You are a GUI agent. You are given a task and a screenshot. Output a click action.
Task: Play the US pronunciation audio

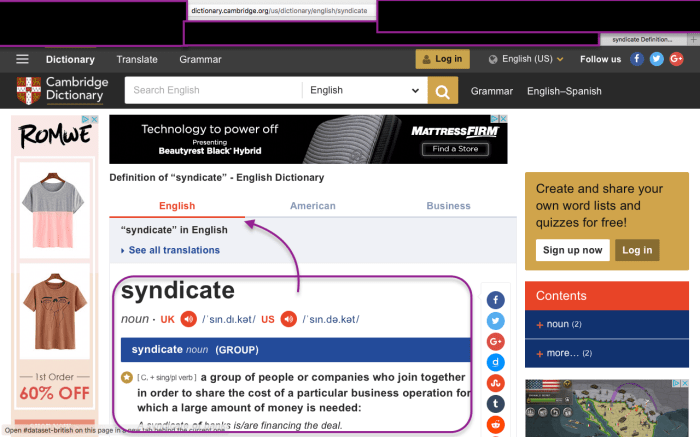tap(289, 319)
